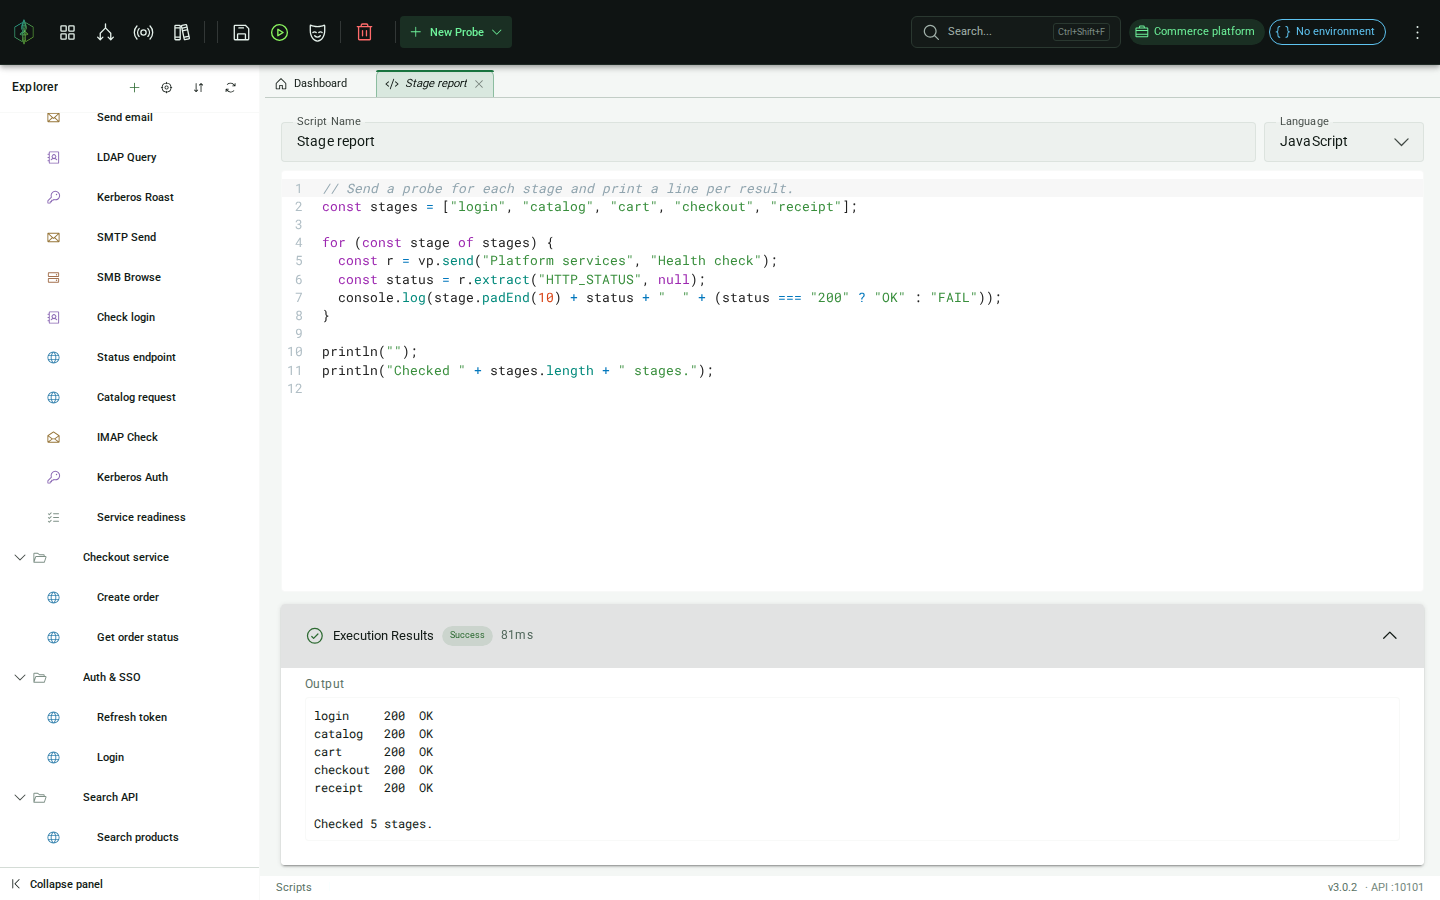Collapse the Checkout service folder
This screenshot has width=1440, height=900.
tap(20, 557)
